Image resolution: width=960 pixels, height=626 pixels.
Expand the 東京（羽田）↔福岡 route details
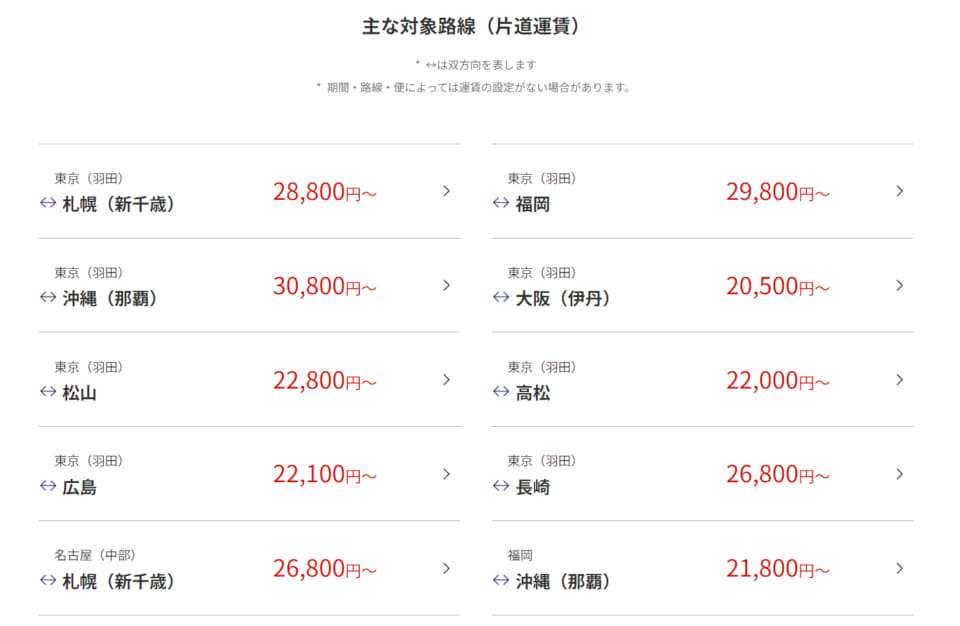click(898, 191)
